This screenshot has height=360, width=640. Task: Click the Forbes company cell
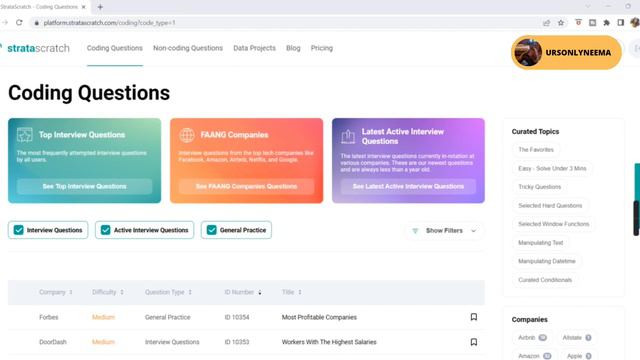click(x=49, y=317)
